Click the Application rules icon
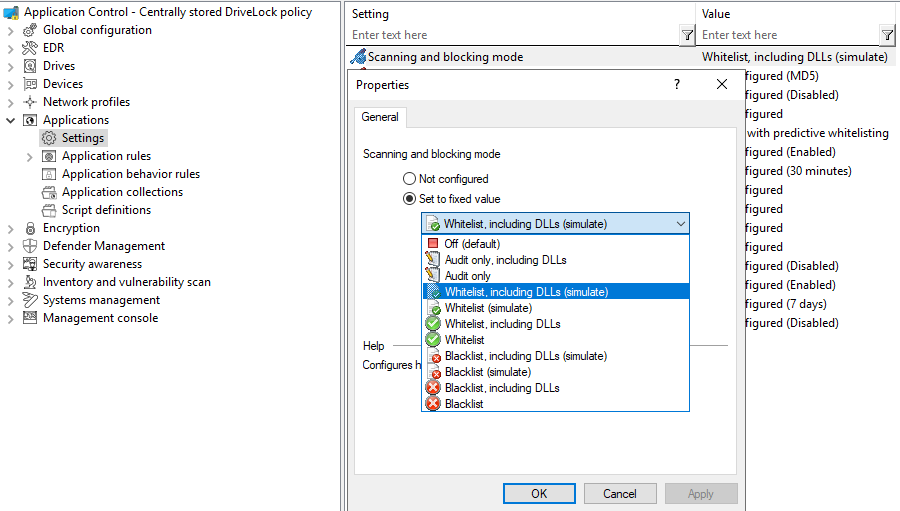This screenshot has height=511, width=900. click(x=49, y=156)
